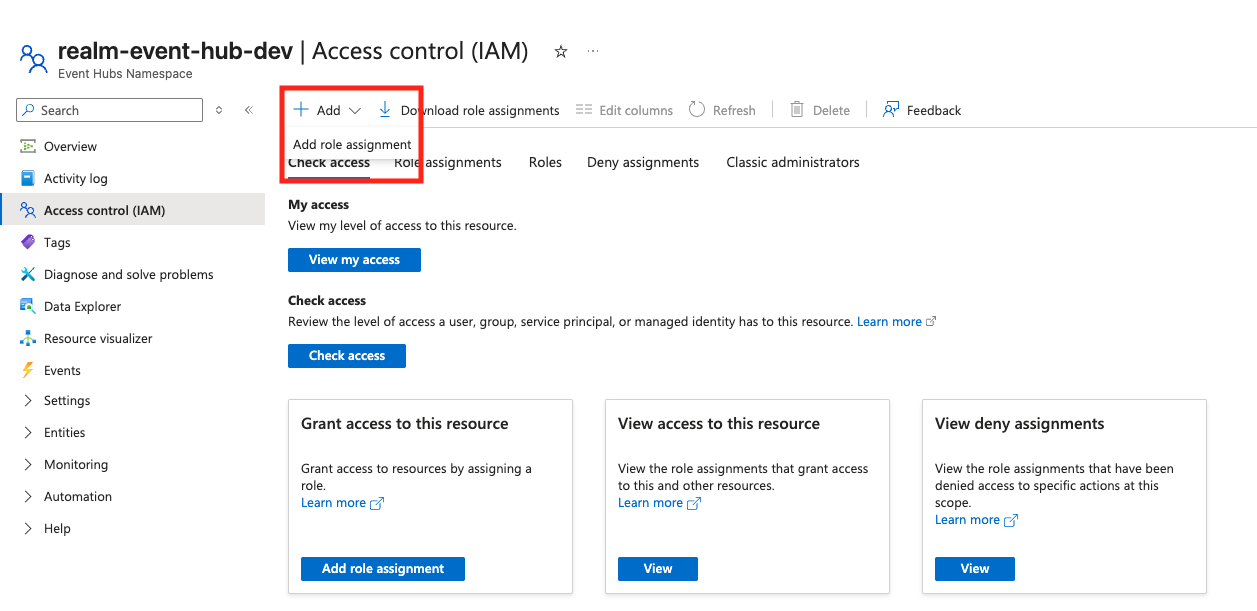Expand the Monitoring section
This screenshot has height=611, width=1257.
(75, 464)
